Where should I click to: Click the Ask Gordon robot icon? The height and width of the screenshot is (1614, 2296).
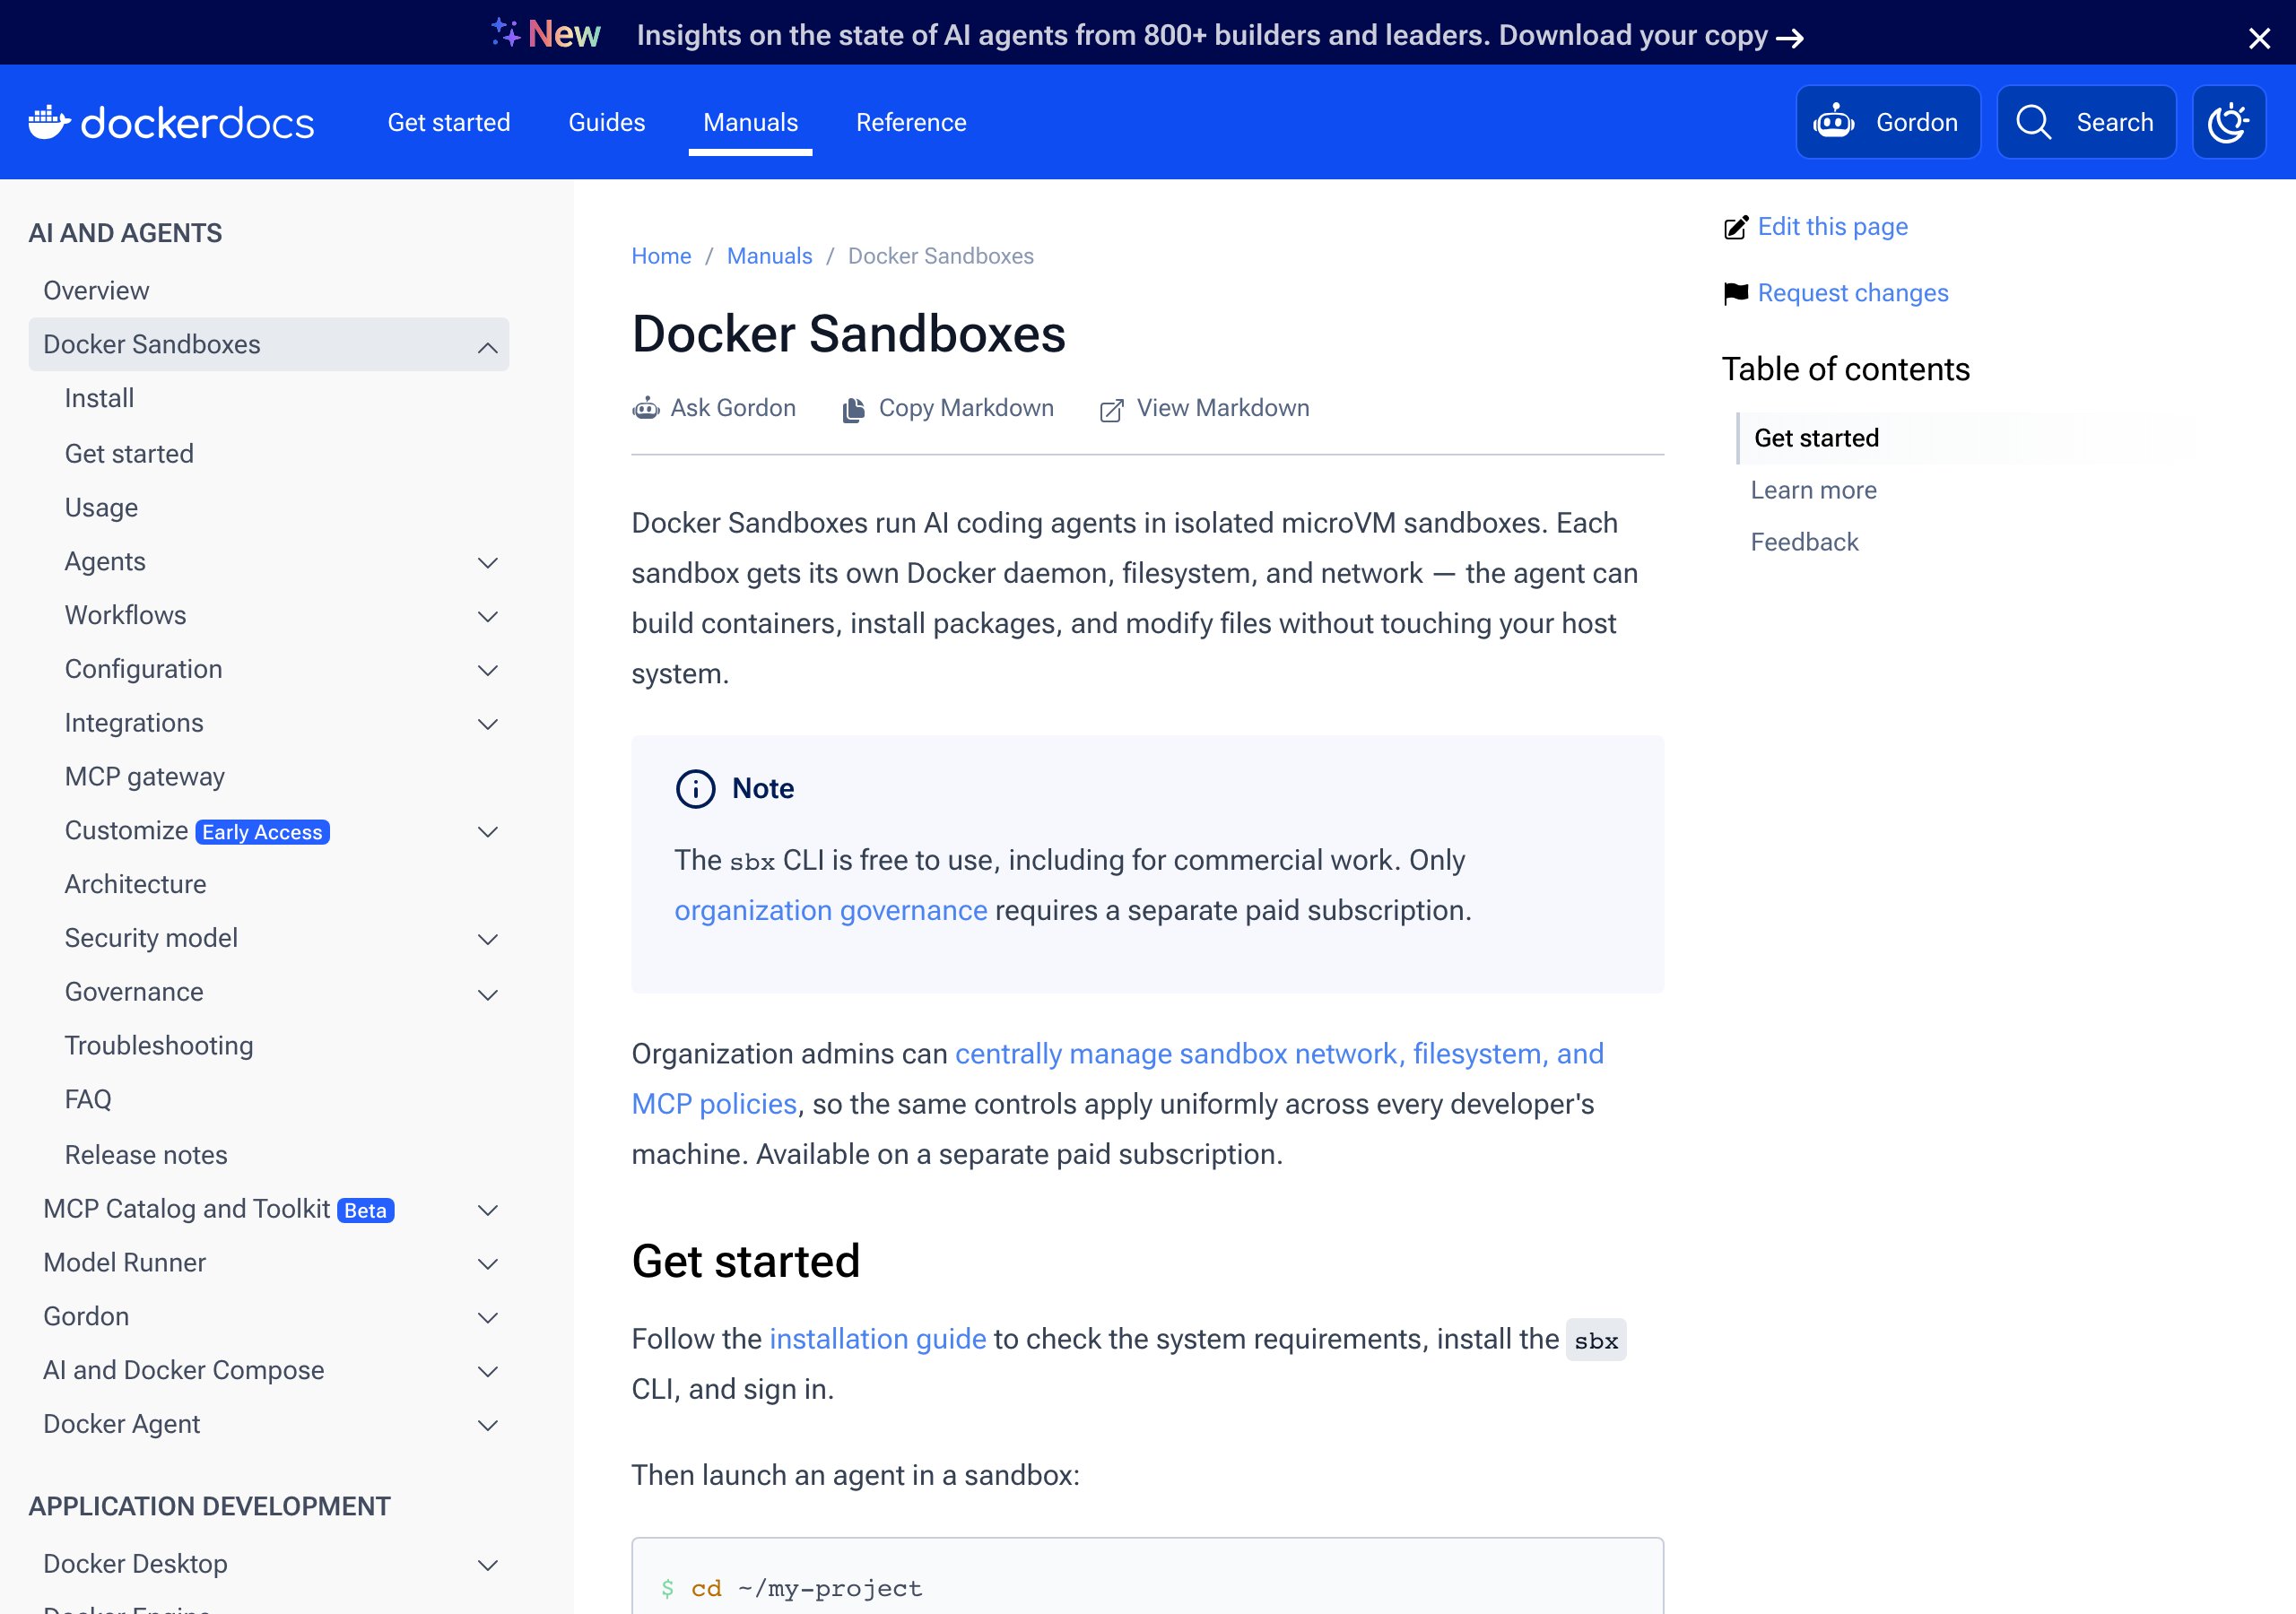[x=646, y=409]
